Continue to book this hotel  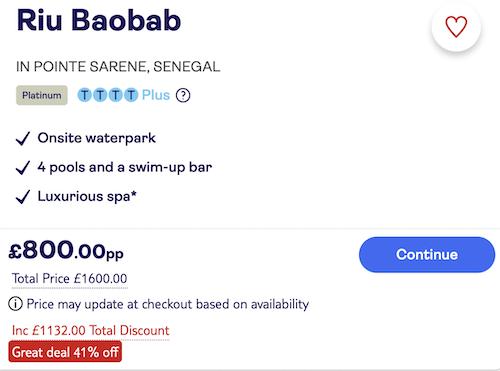point(427,255)
